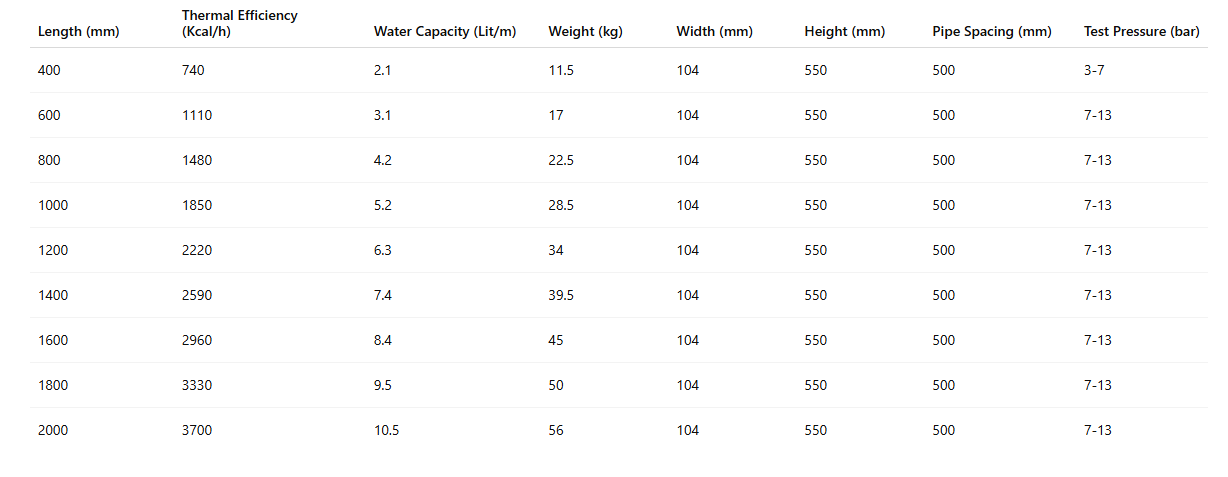
Task: Click the 10.5 water capacity cell
Action: [386, 431]
